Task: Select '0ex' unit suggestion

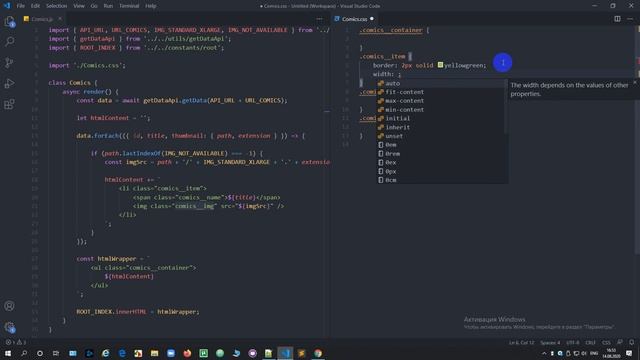Action: 442,162
